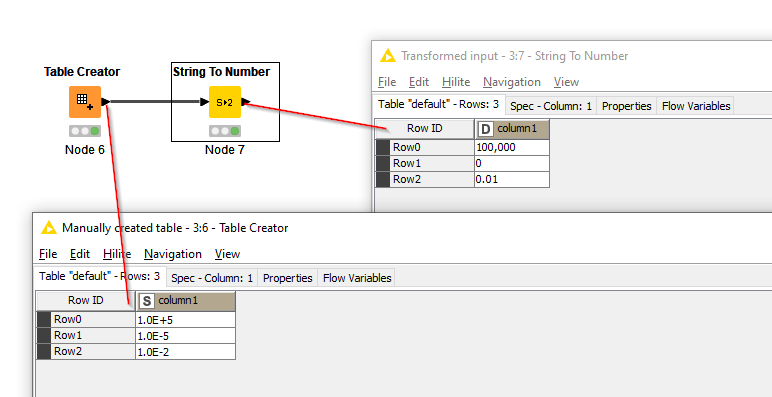Select Row0 in Table Creator table
Screen dimensions: 772x397
pyautogui.click(x=86, y=320)
